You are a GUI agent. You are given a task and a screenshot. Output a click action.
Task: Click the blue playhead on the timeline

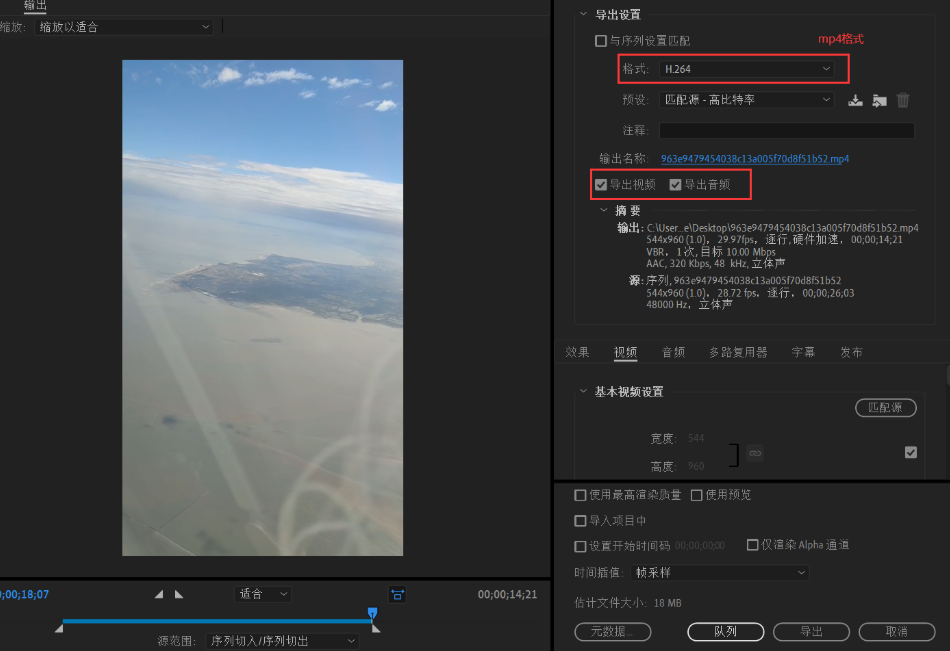click(x=373, y=611)
